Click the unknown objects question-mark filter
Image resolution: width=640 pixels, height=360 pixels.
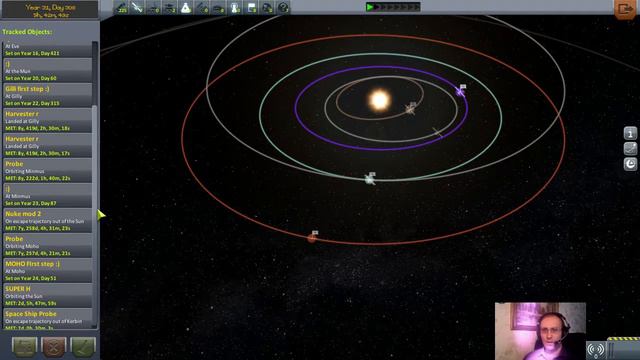coord(283,7)
